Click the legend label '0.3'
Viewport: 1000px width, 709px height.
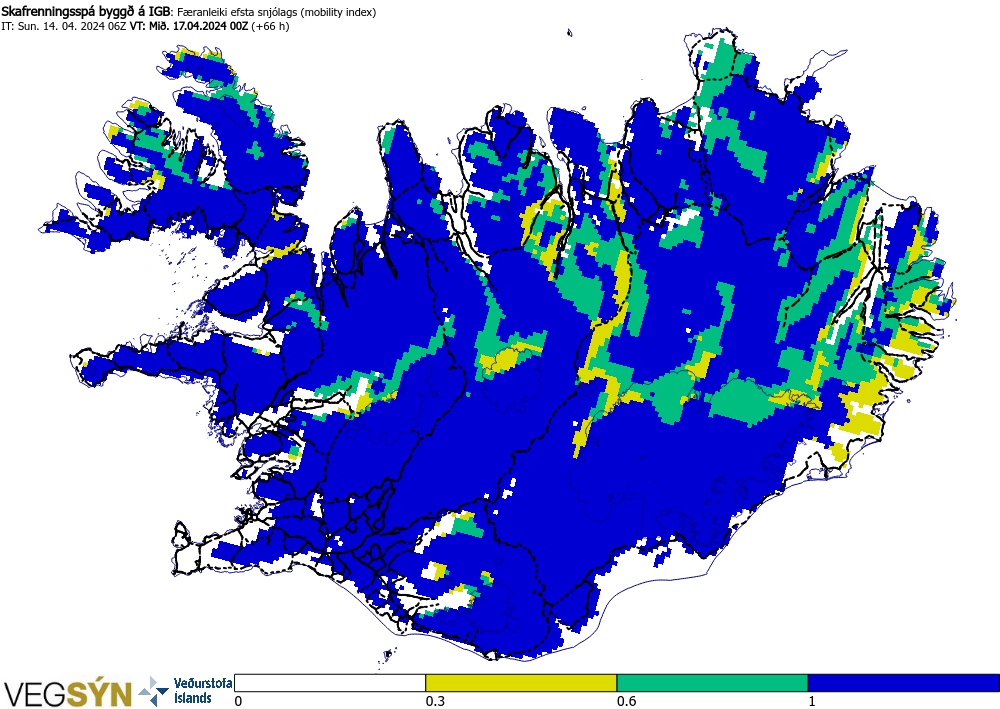(435, 701)
